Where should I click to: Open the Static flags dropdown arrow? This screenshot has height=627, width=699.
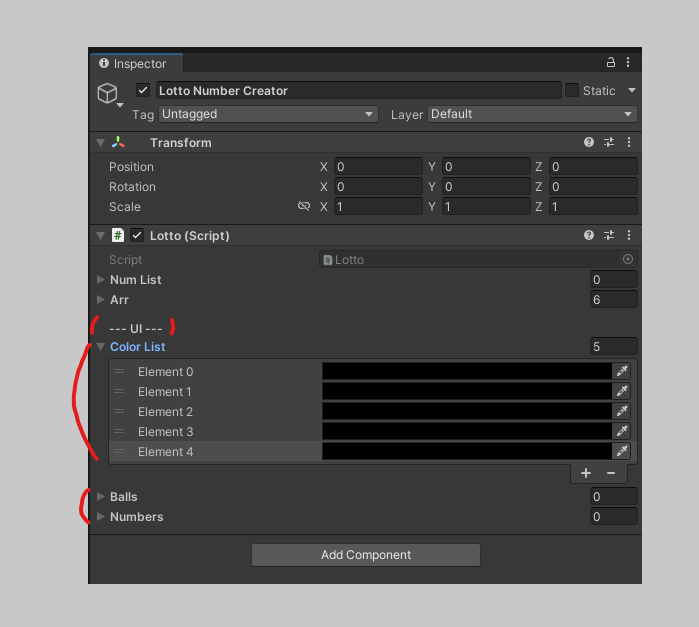632,90
